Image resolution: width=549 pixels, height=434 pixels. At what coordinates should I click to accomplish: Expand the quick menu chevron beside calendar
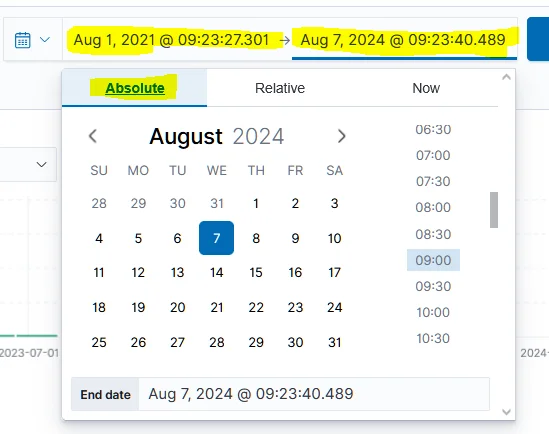pyautogui.click(x=45, y=39)
